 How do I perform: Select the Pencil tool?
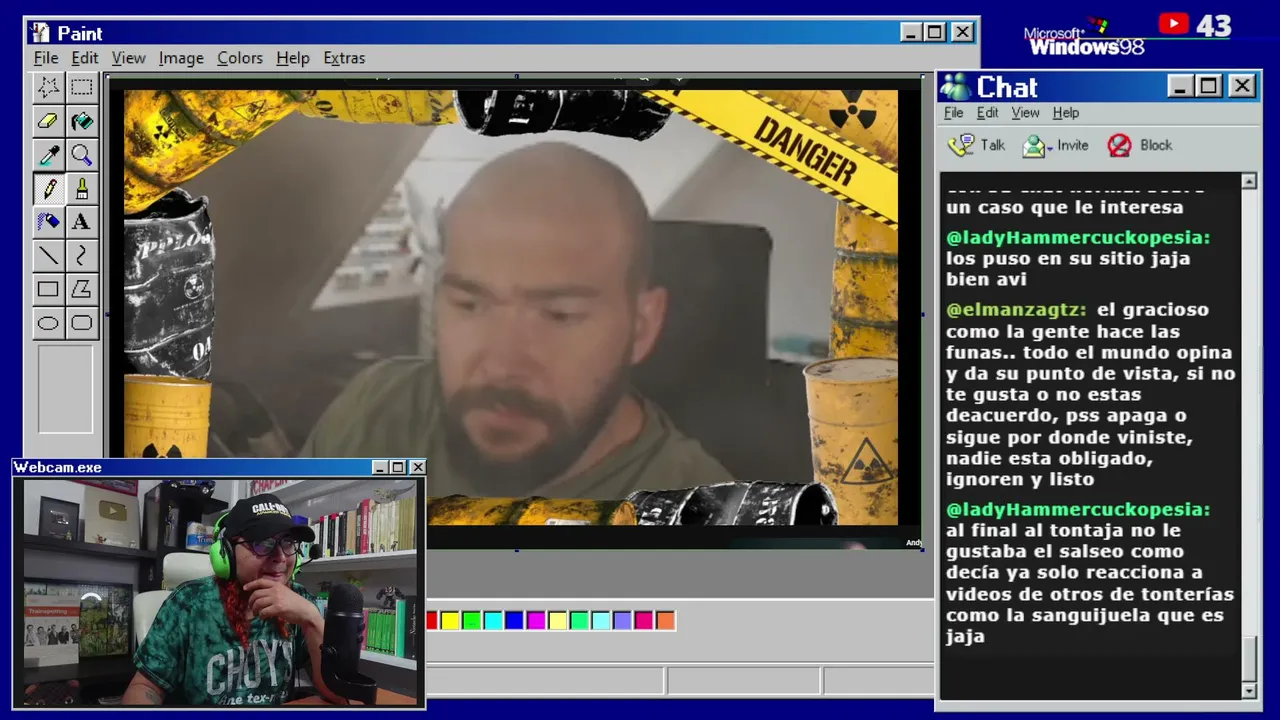[x=48, y=189]
